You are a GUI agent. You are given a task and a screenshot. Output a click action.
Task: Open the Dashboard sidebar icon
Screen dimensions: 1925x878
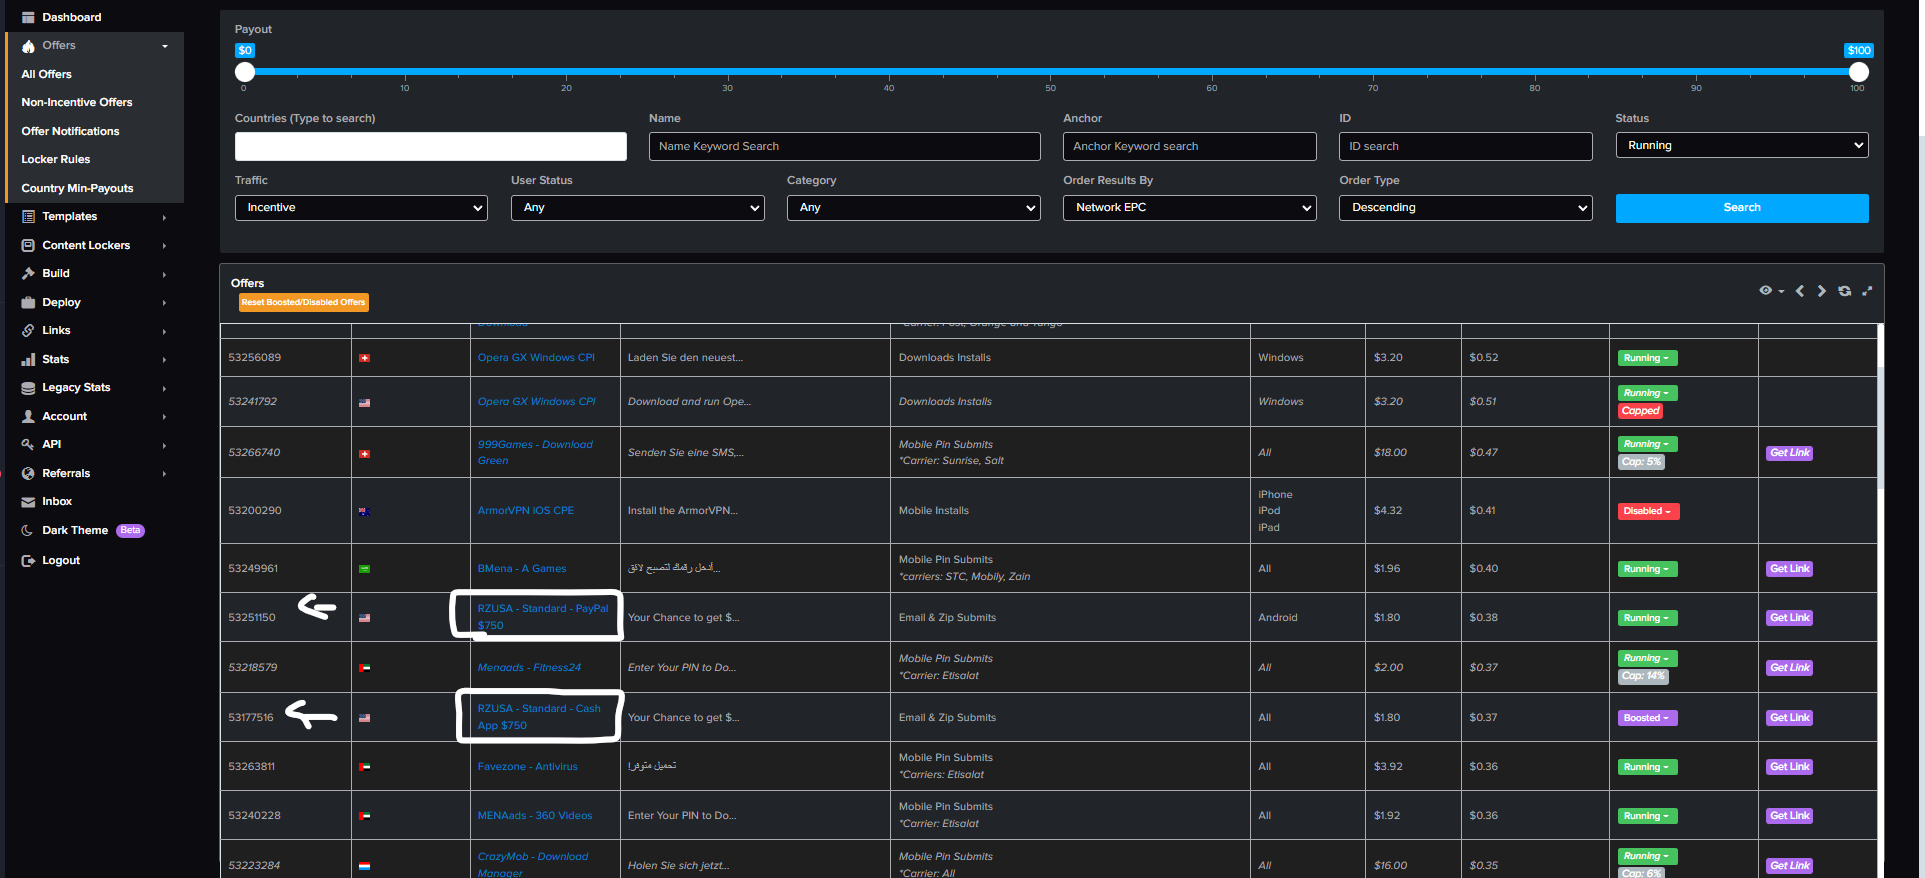coord(28,17)
